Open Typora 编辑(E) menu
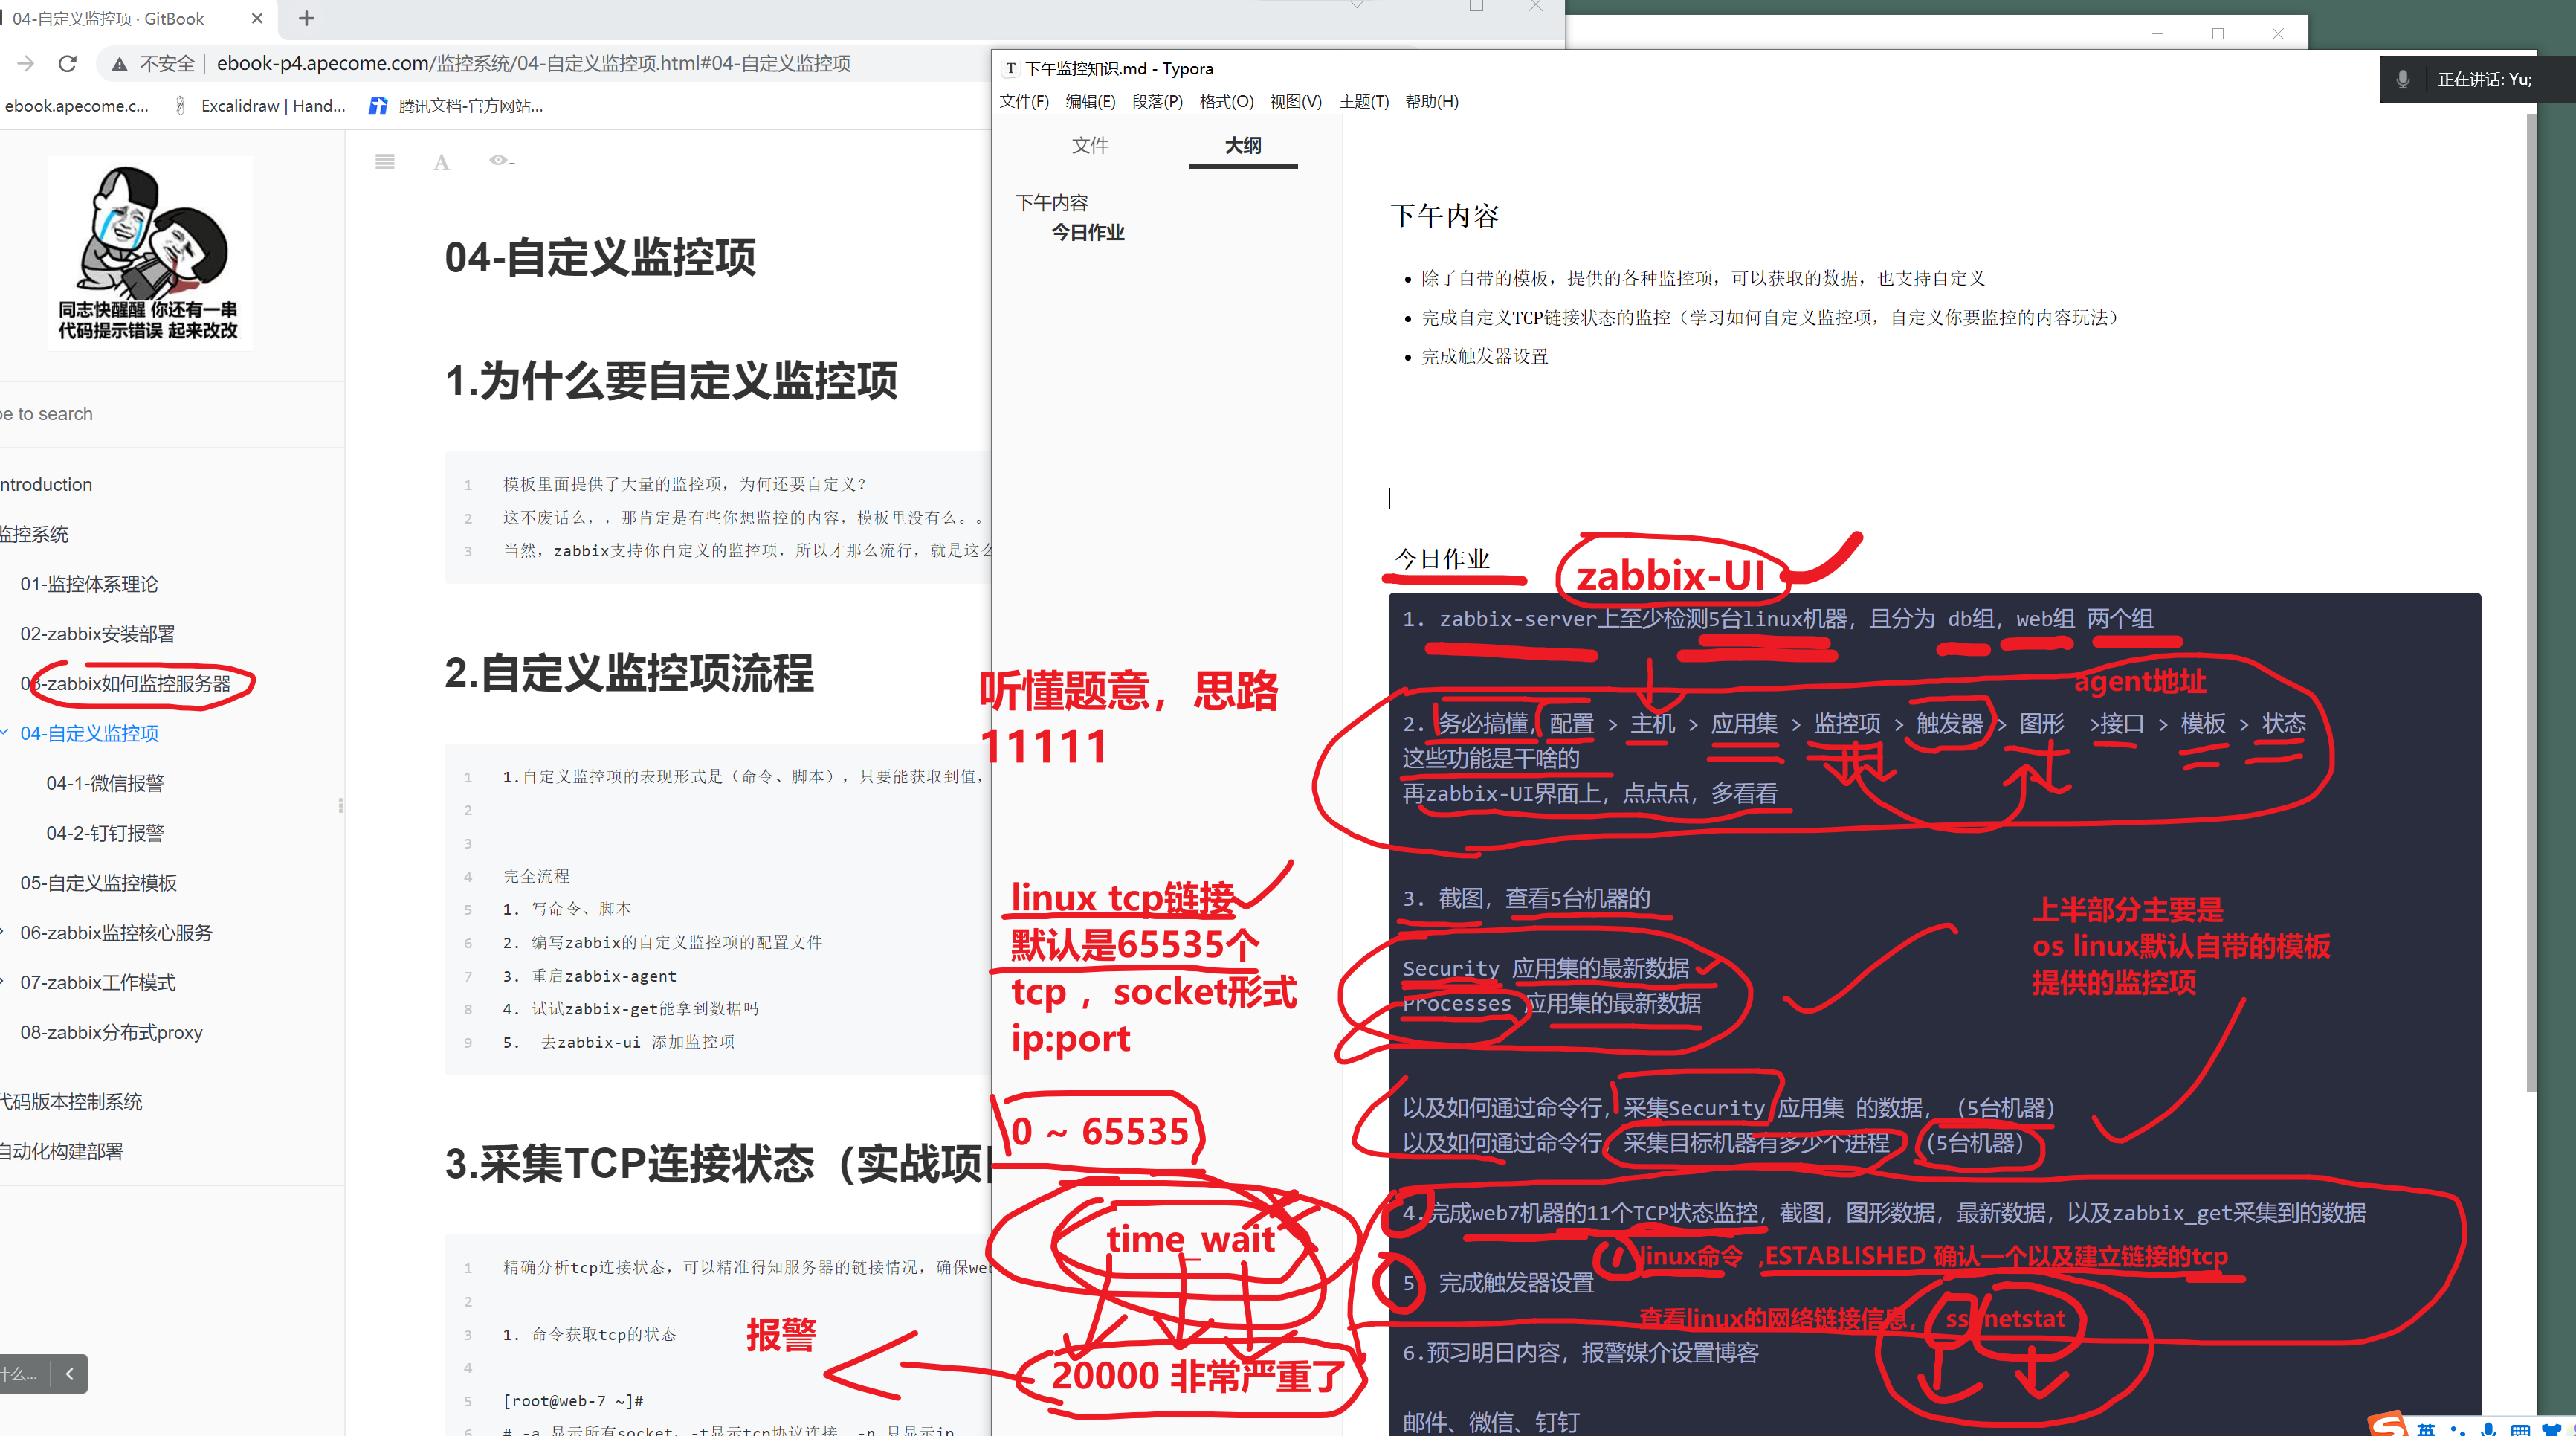 tap(1090, 101)
